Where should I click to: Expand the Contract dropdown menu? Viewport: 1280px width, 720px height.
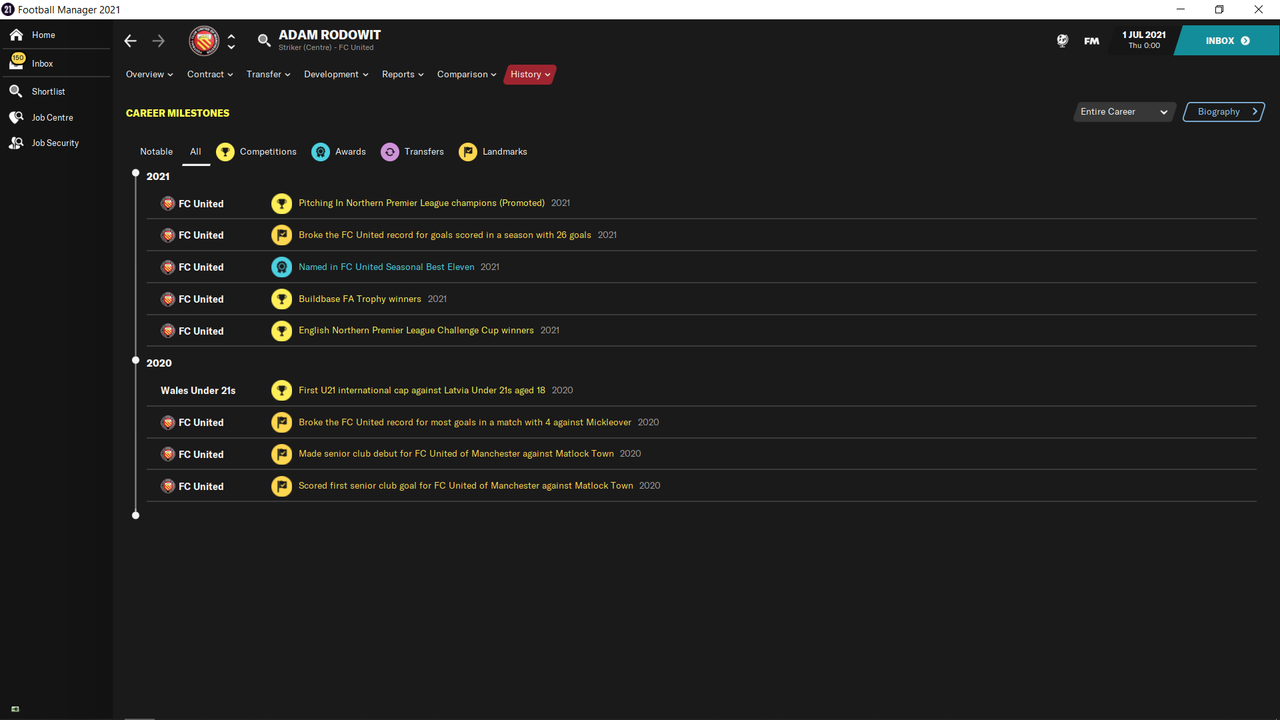[210, 74]
